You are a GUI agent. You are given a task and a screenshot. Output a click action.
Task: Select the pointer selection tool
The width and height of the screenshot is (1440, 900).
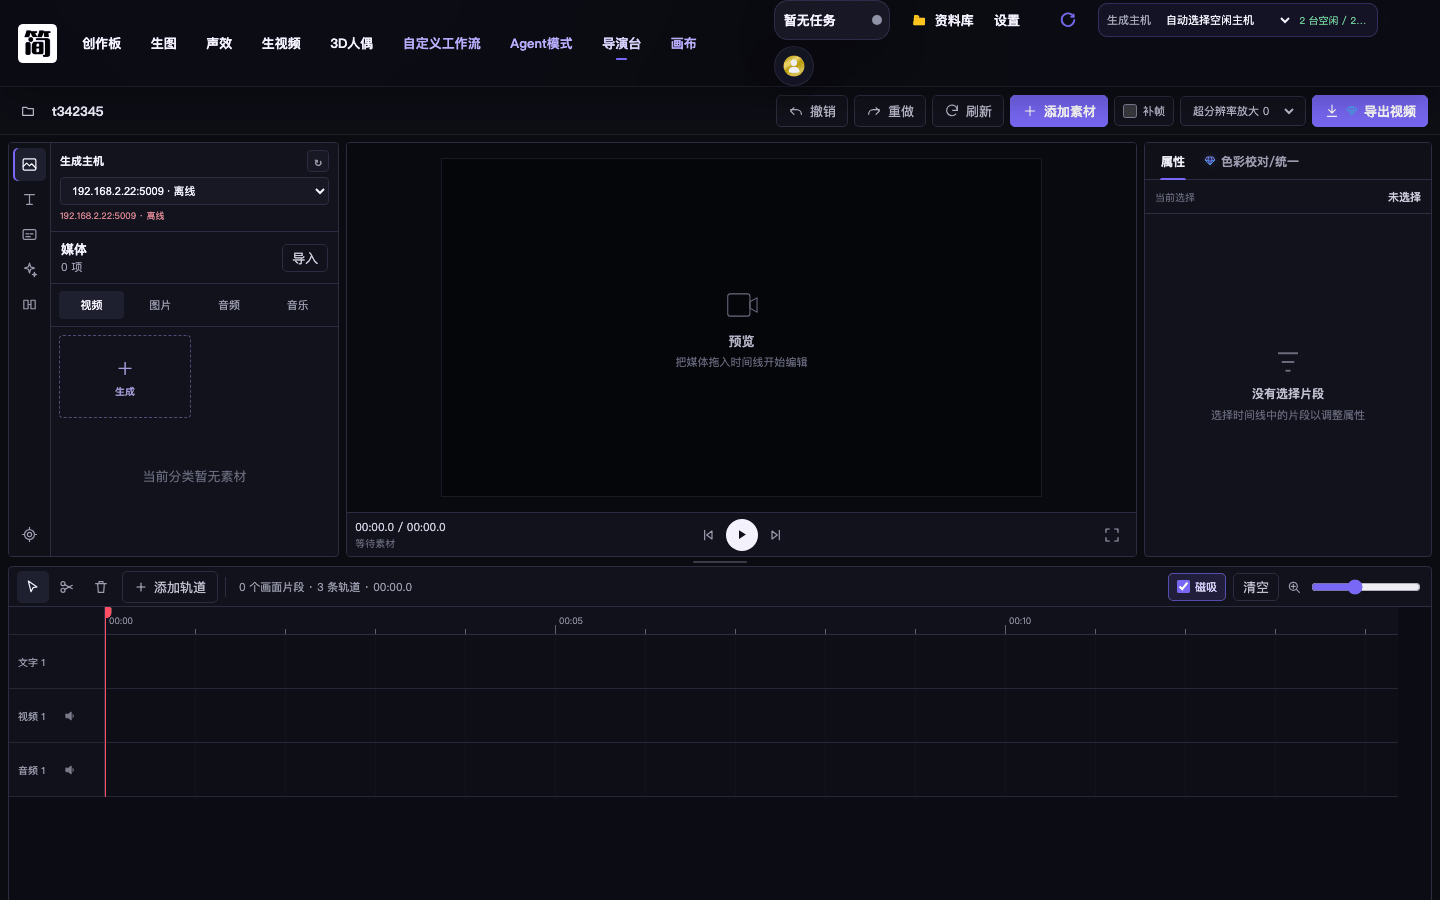point(33,587)
